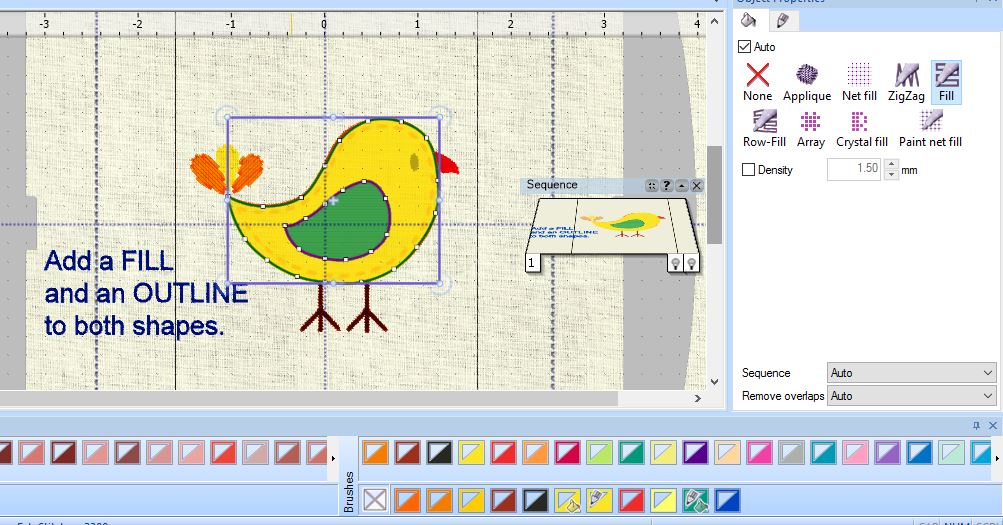Select green brush with fill and pen icon
This screenshot has width=1003, height=525.
(695, 500)
